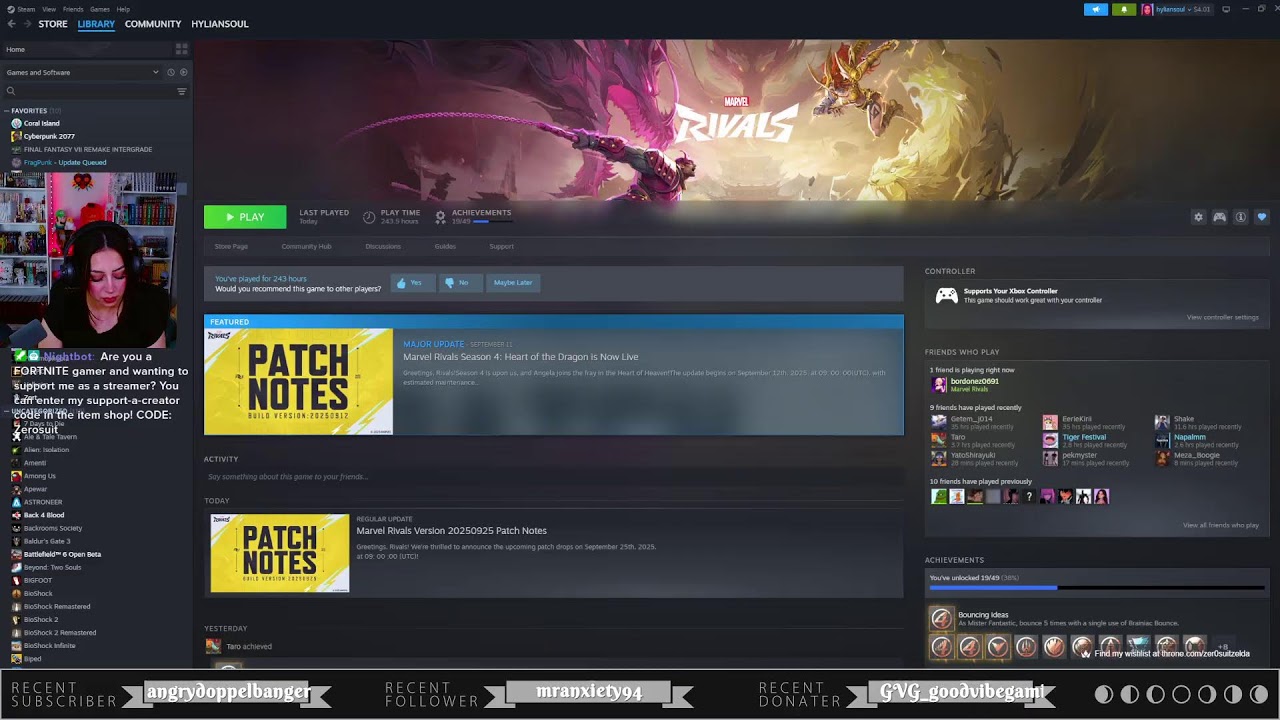The width and height of the screenshot is (1280, 720).
Task: Show game info icon for Marvel Rivals
Action: click(1241, 217)
